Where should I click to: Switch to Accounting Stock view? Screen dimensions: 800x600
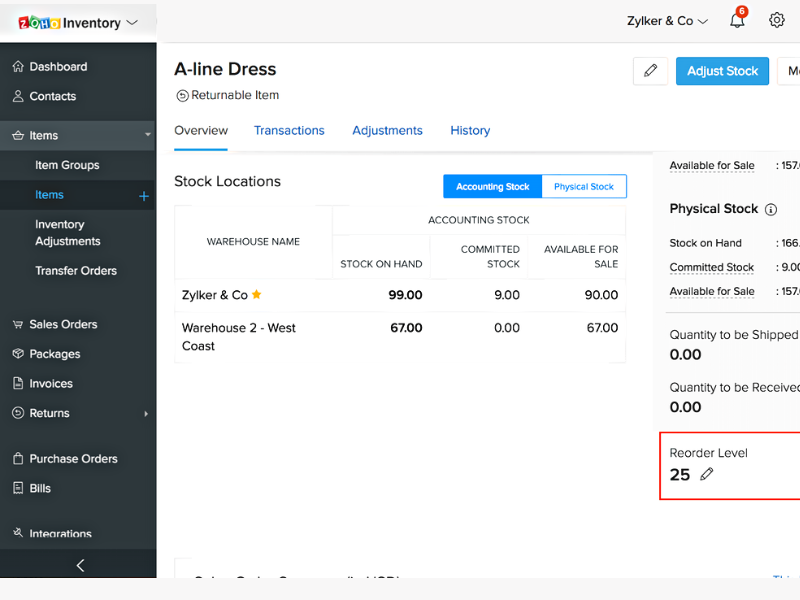click(492, 187)
